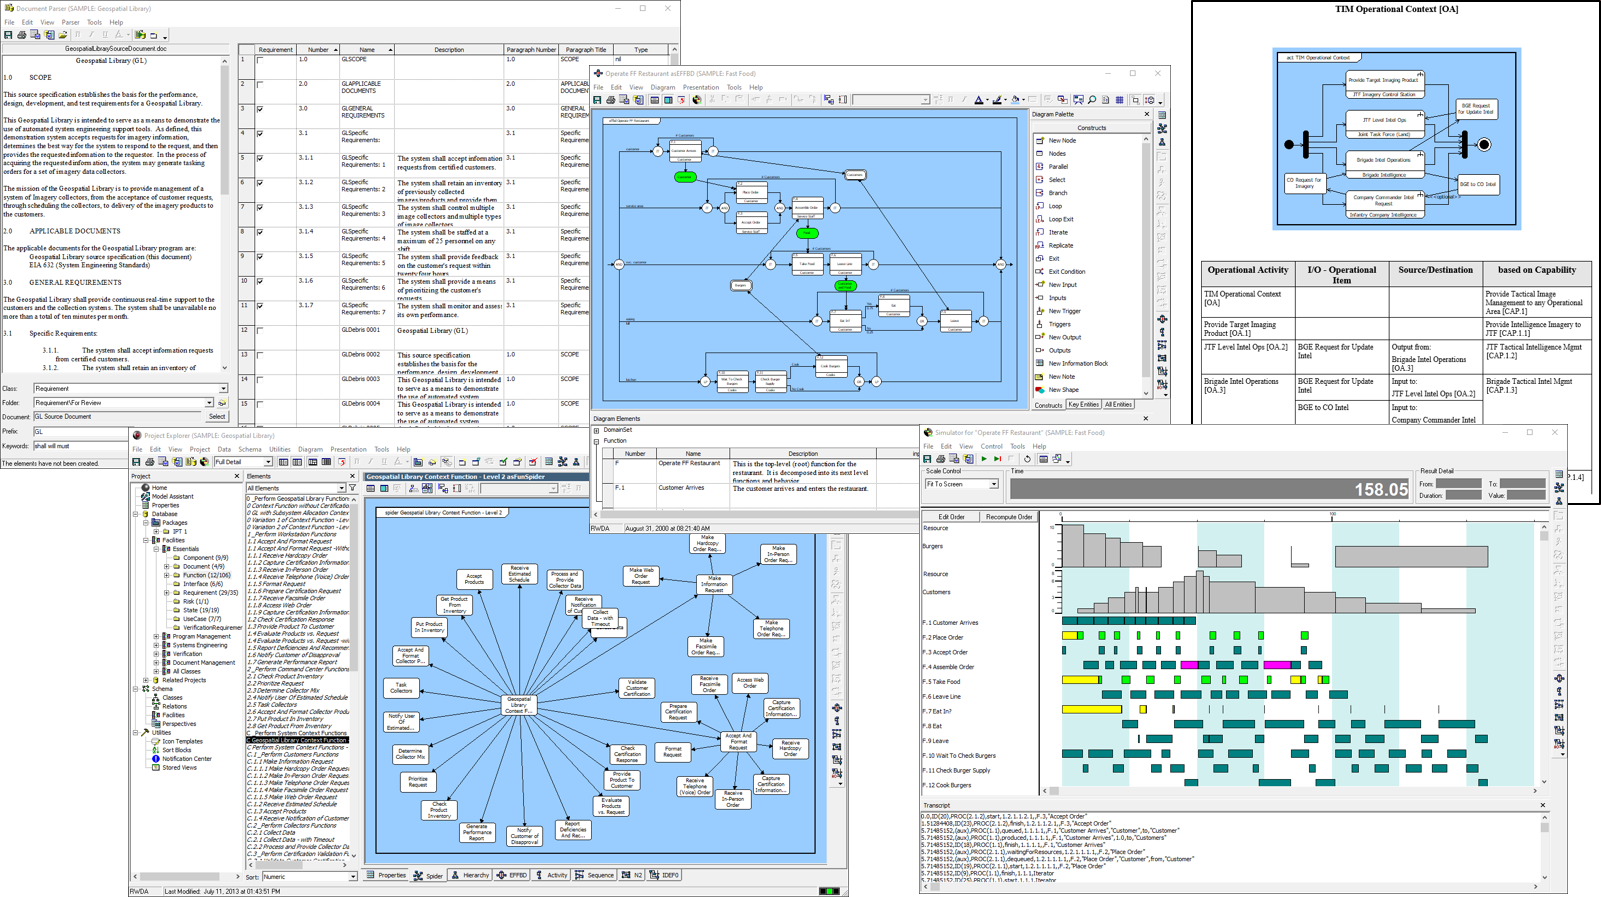Screen dimensions: 1601x897
Task: Open Class dropdown in Document Parser
Action: (223, 389)
